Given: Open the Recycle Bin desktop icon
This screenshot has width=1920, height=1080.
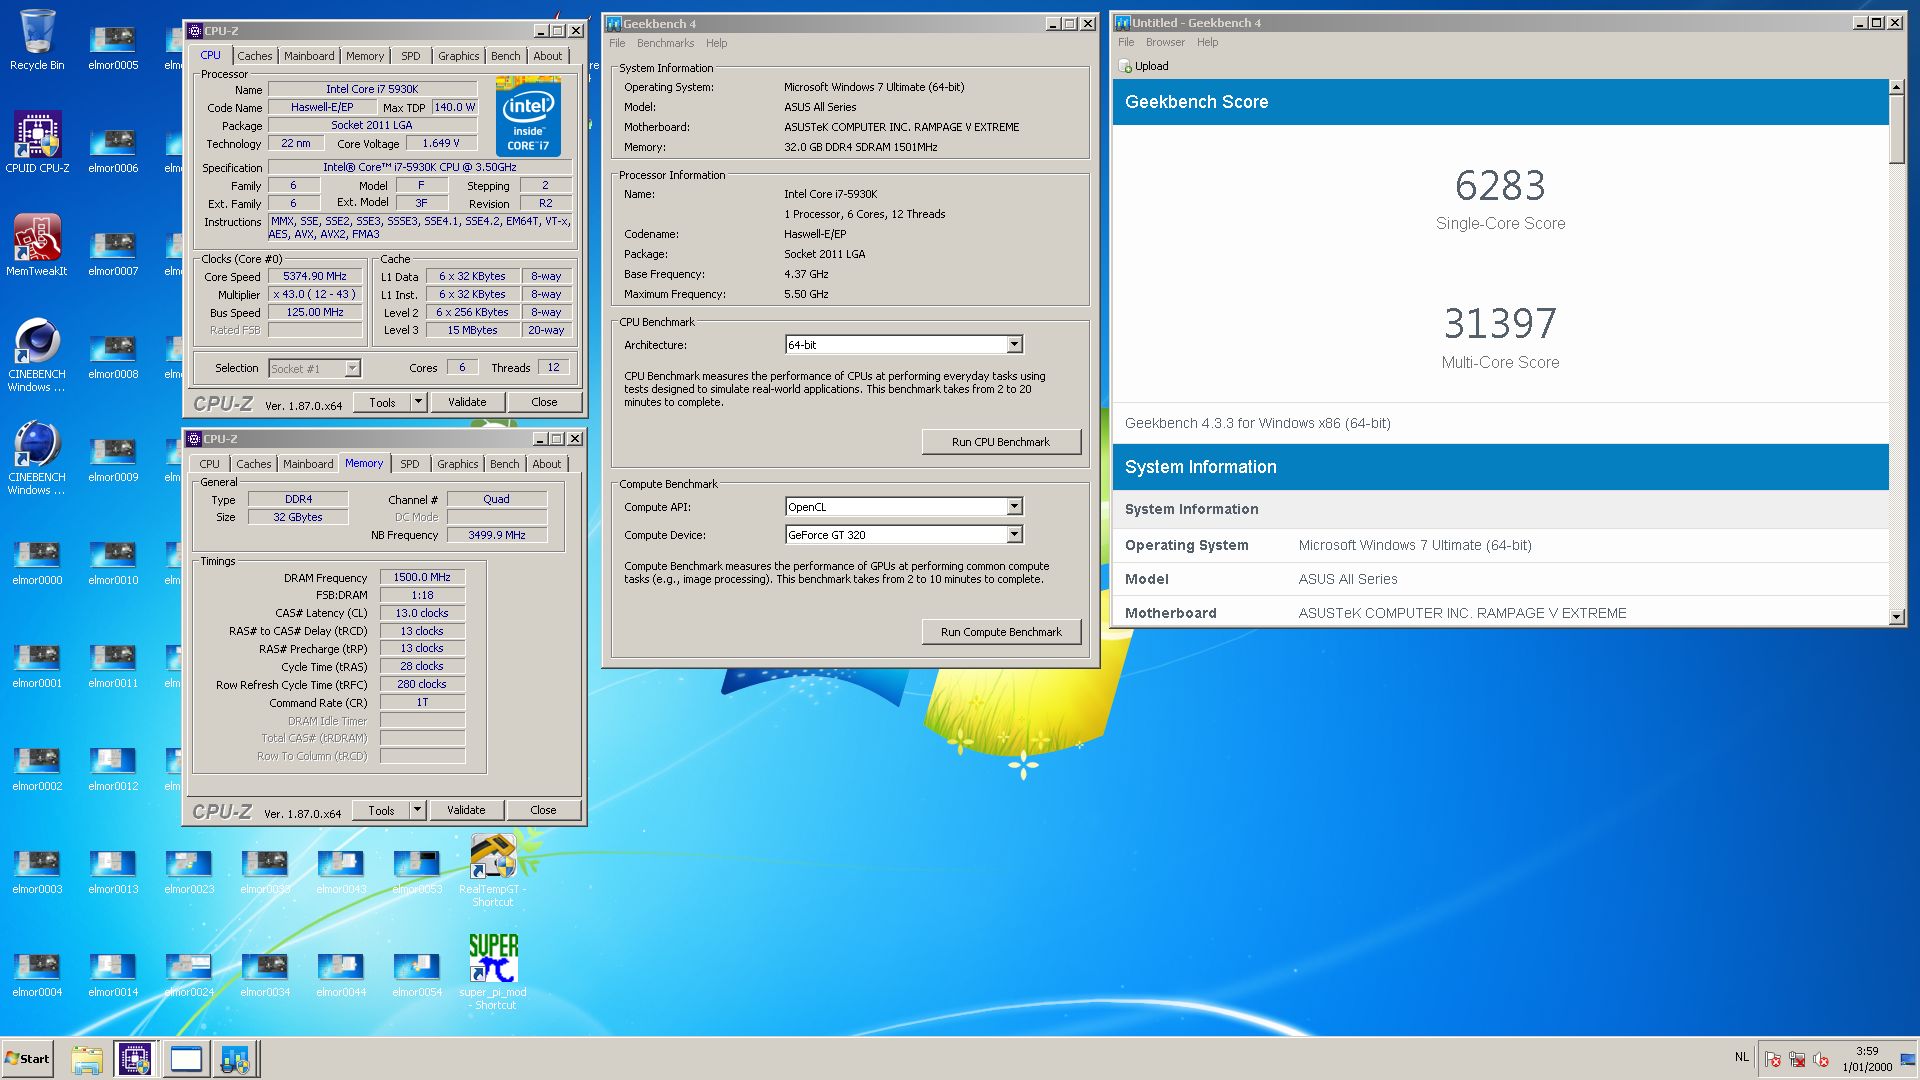Looking at the screenshot, I should 37,40.
